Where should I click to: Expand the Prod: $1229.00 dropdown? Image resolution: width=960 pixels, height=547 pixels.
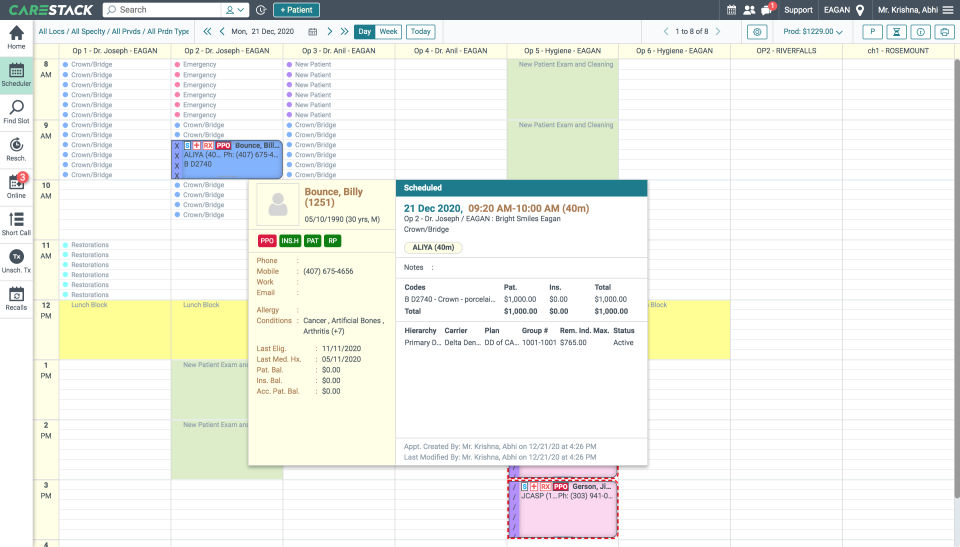[x=812, y=32]
